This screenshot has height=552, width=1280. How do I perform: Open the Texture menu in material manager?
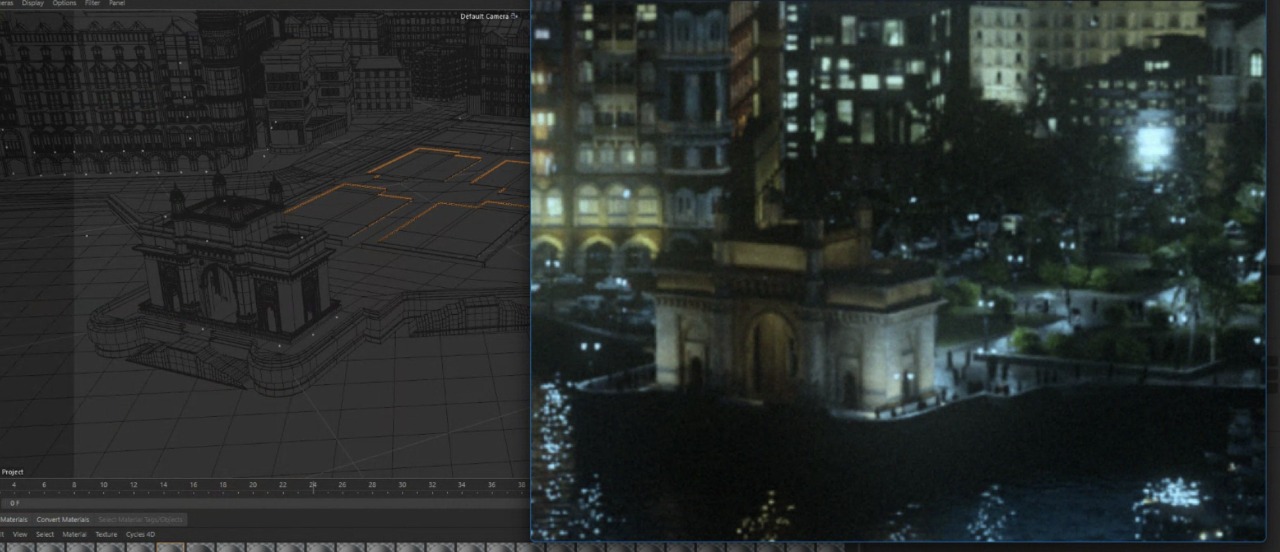(x=105, y=534)
